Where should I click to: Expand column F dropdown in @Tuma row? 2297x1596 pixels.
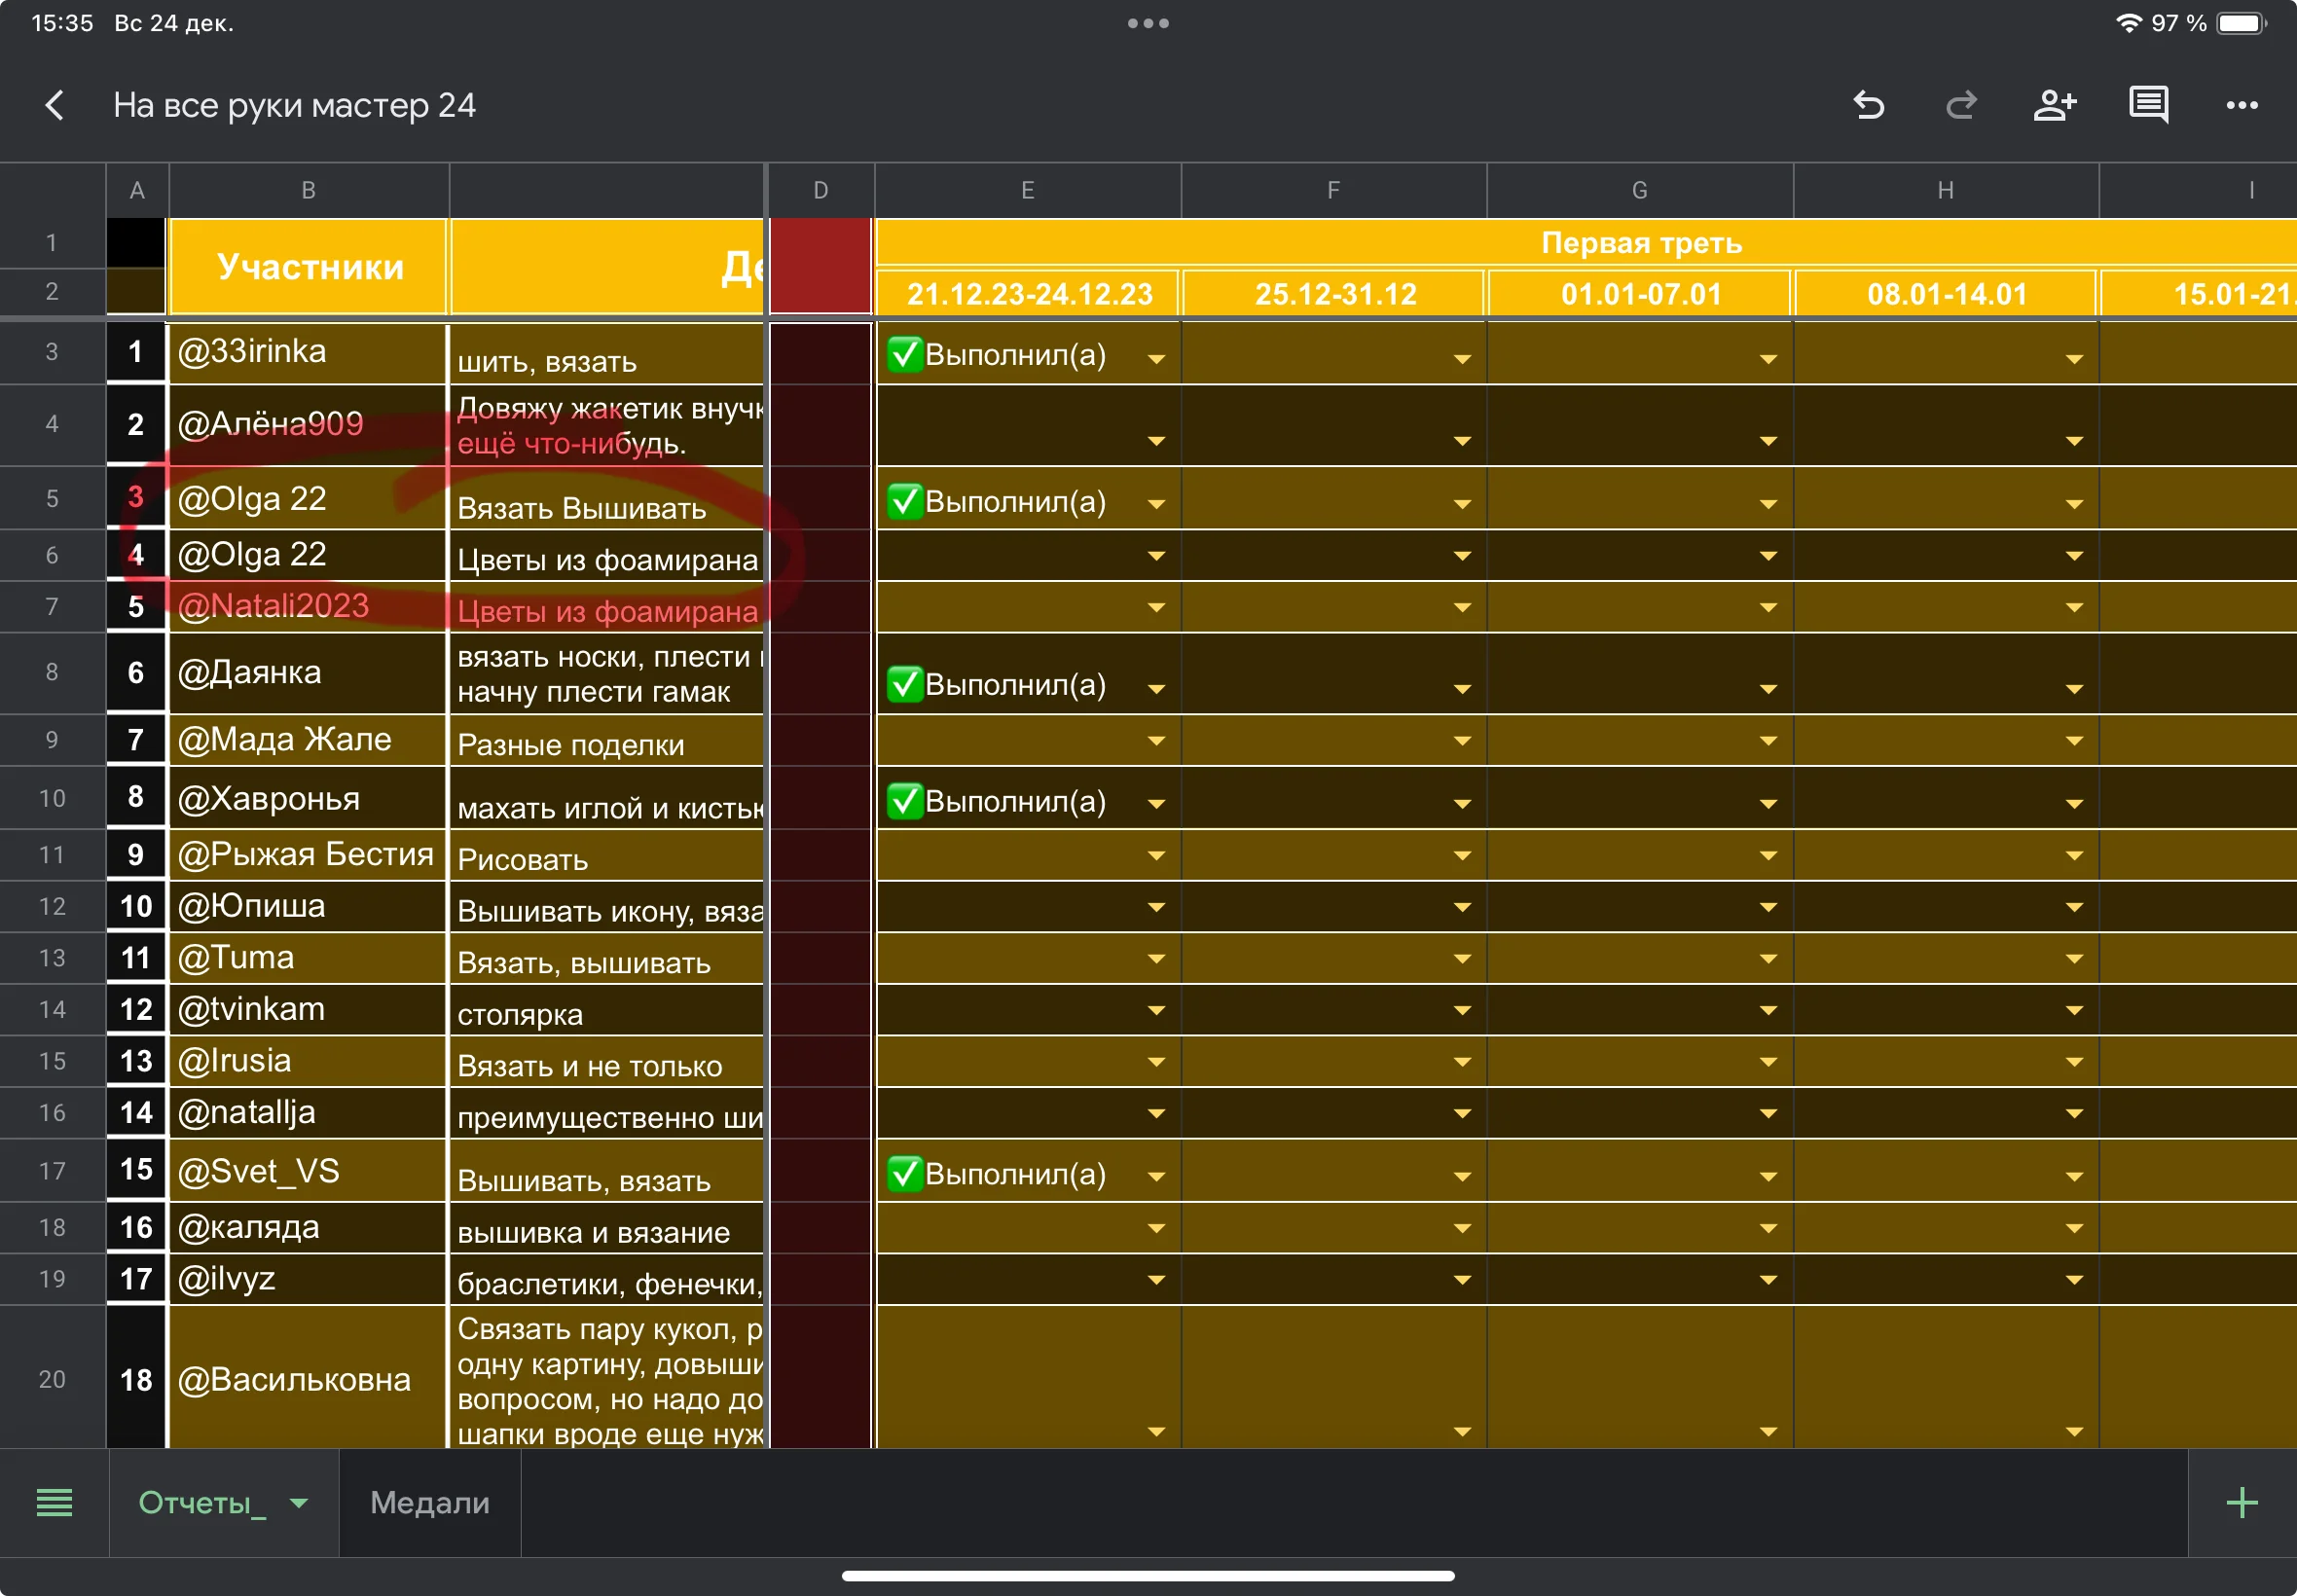(1462, 959)
